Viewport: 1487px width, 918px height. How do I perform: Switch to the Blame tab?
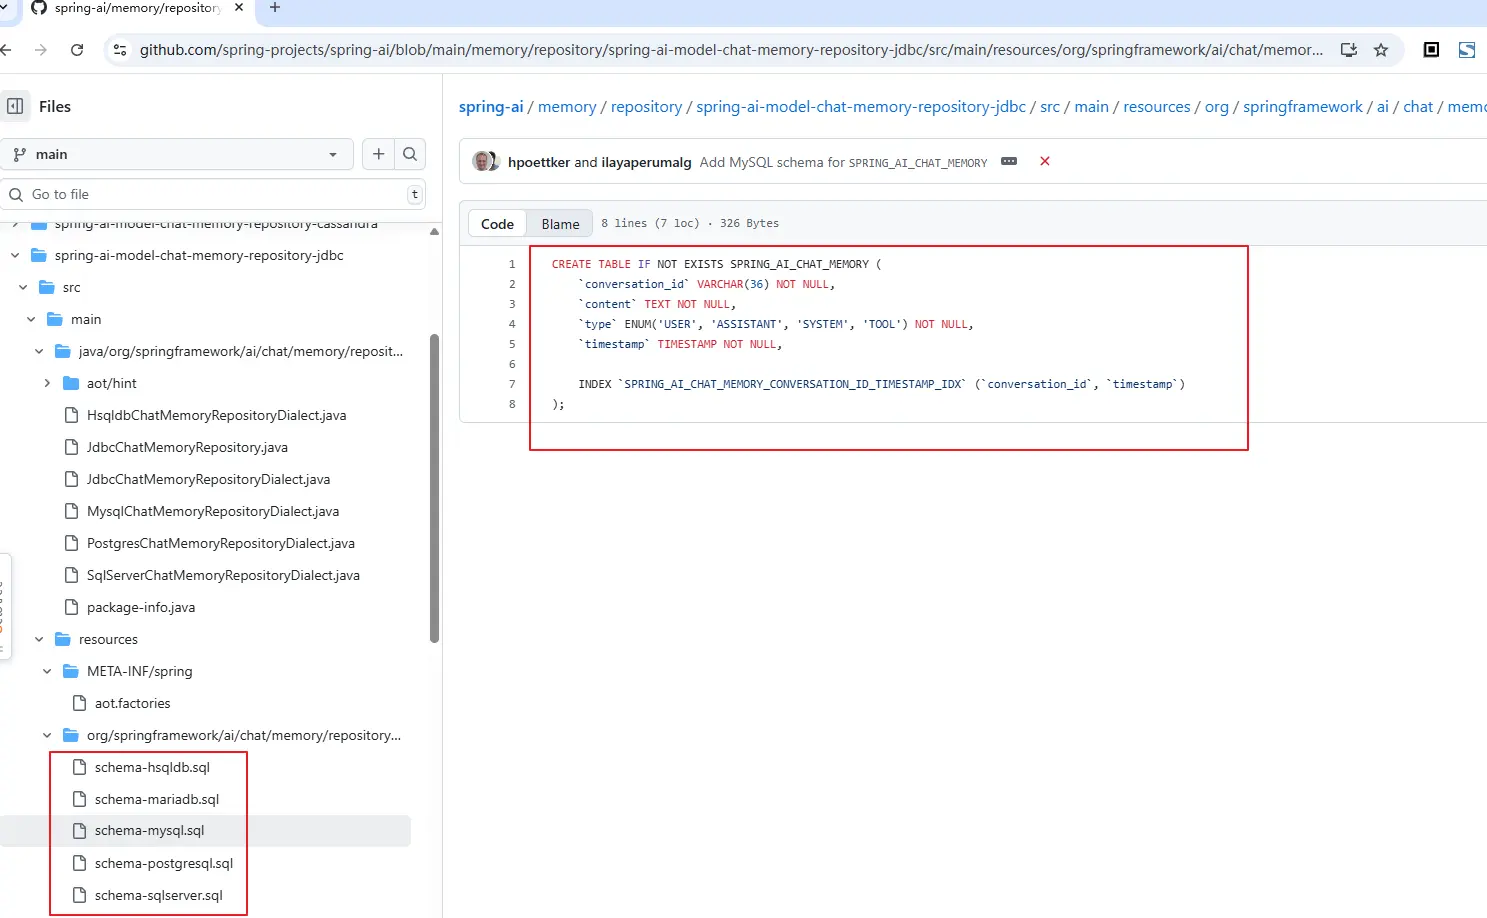click(560, 224)
